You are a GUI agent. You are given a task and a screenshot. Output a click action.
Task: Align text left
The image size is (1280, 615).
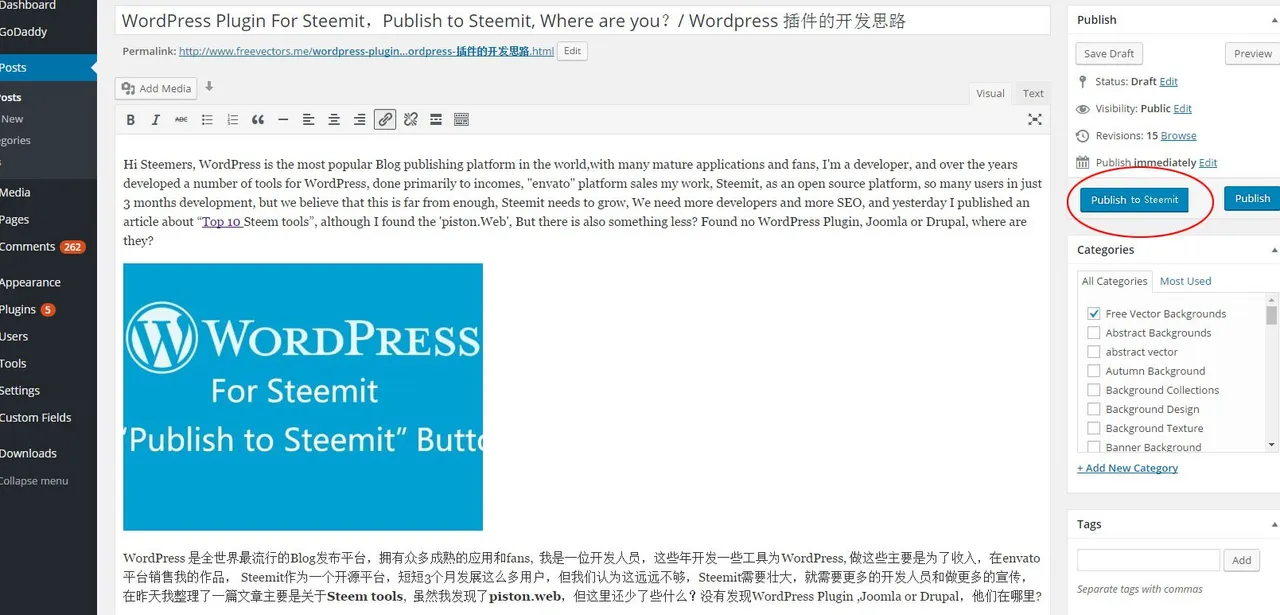308,120
